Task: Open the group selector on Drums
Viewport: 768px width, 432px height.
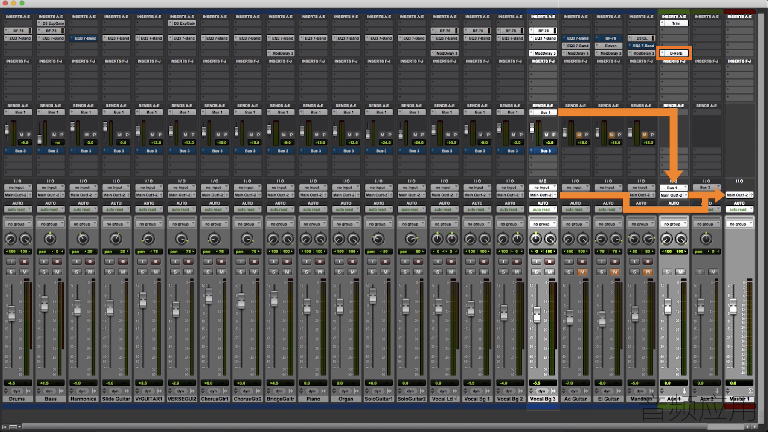Action: click(x=18, y=224)
